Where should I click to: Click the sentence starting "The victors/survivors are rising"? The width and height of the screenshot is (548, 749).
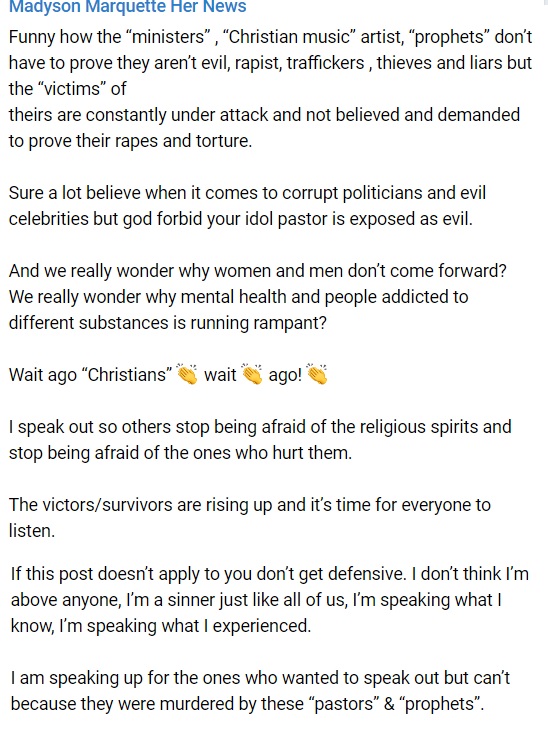click(x=249, y=517)
